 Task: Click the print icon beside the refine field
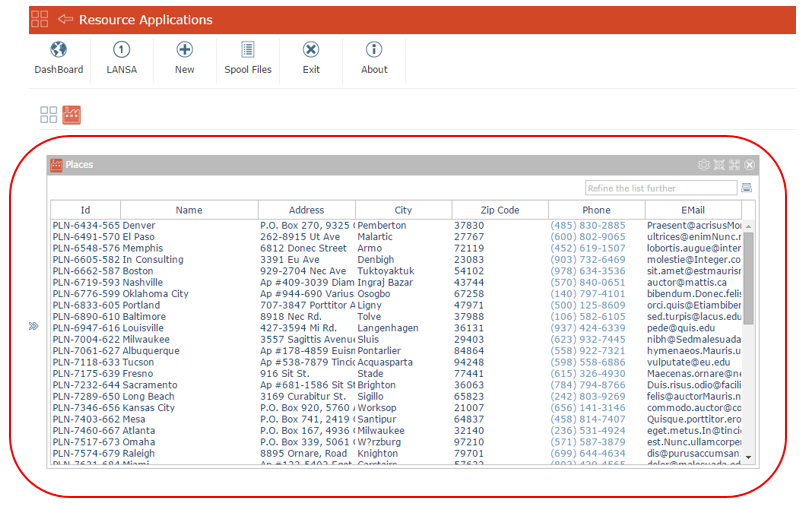pyautogui.click(x=746, y=188)
